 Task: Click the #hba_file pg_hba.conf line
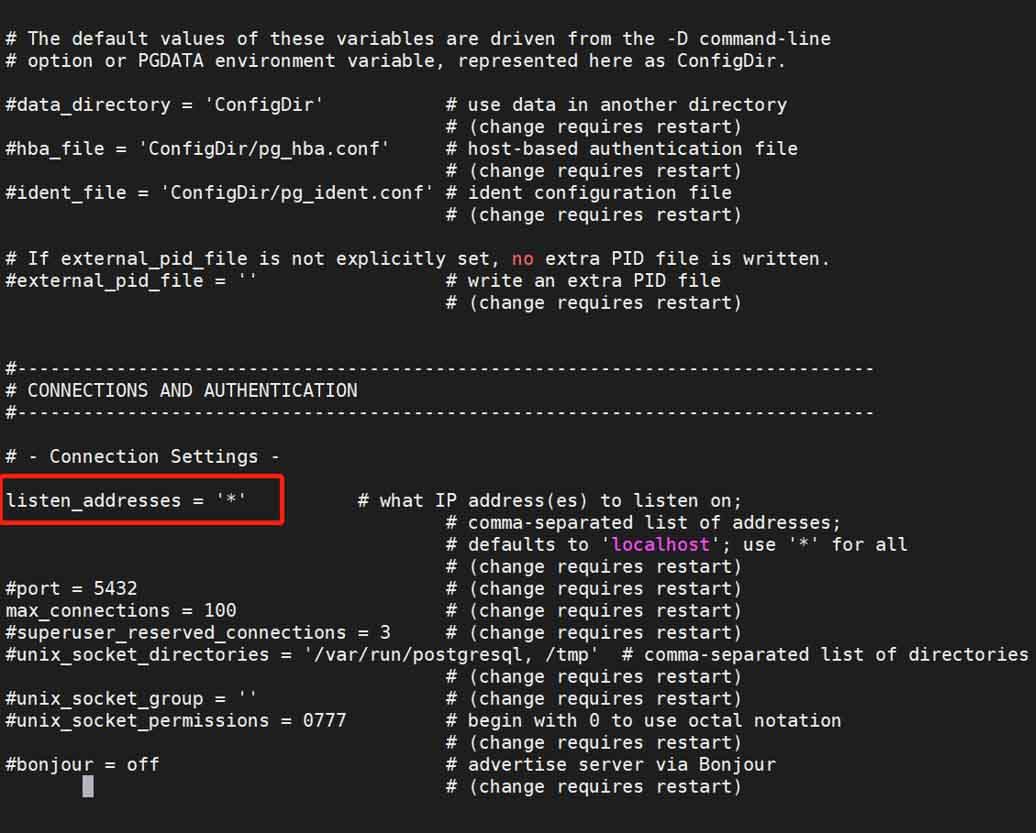(198, 149)
